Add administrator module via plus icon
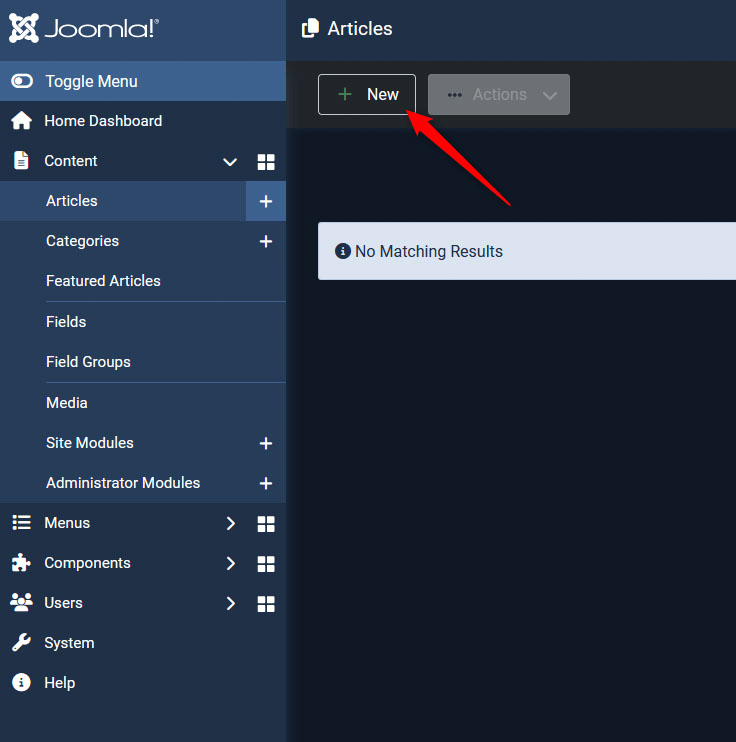Image resolution: width=736 pixels, height=742 pixels. (266, 483)
